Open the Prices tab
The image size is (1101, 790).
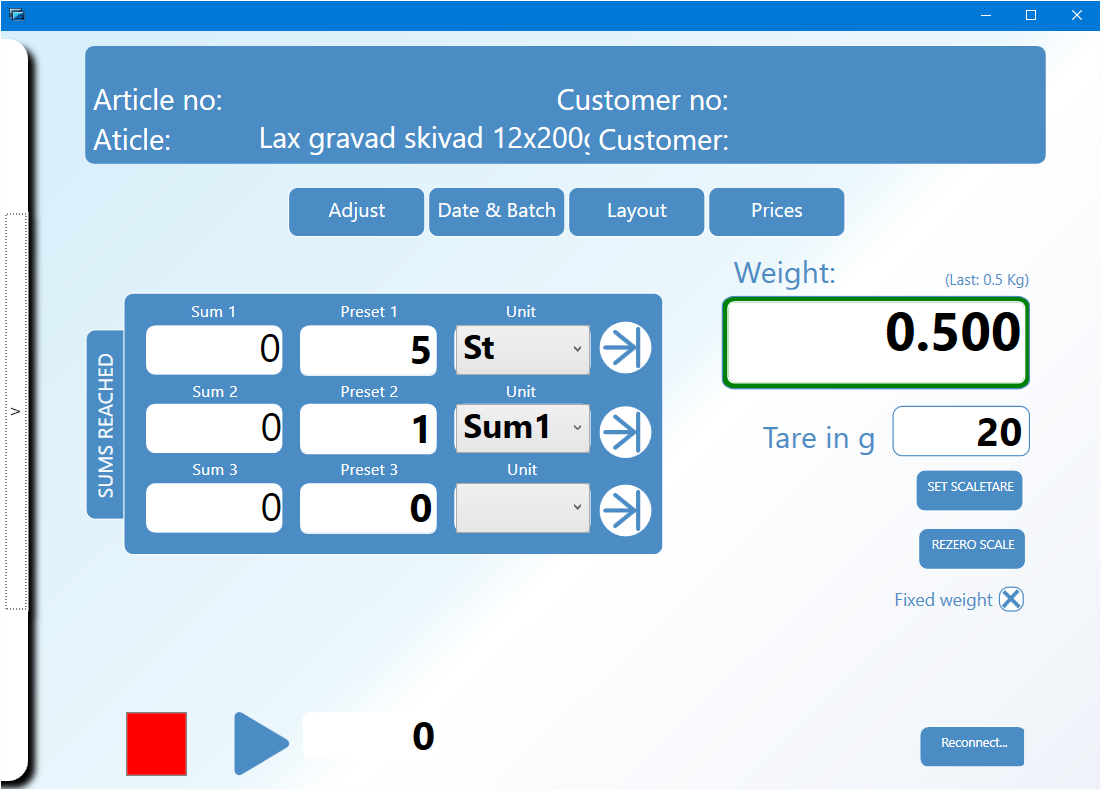click(x=777, y=211)
